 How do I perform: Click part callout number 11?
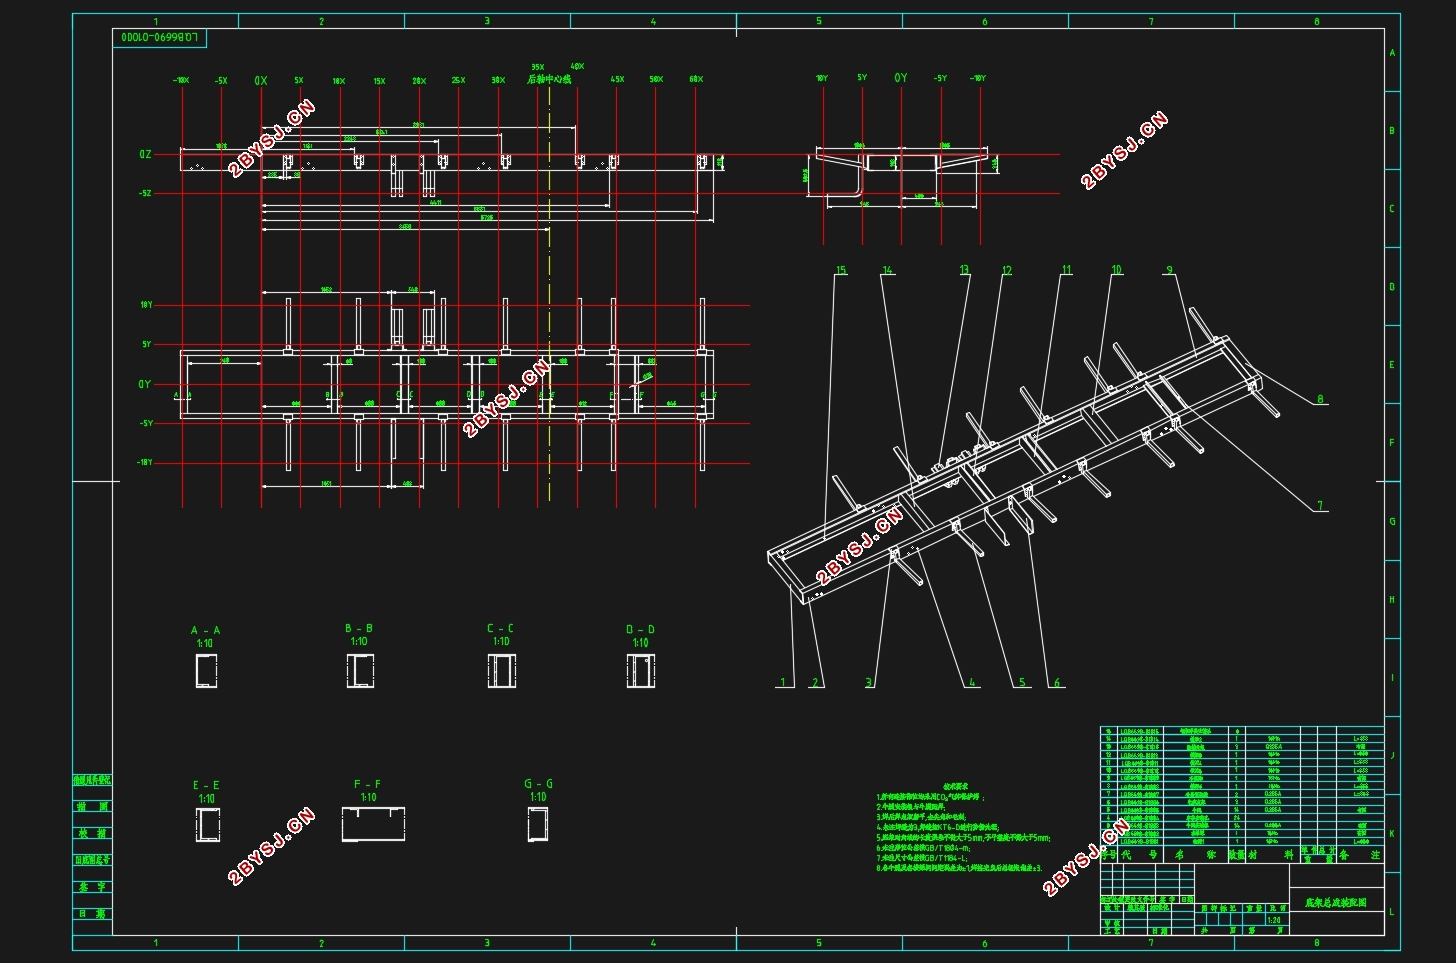point(1067,270)
